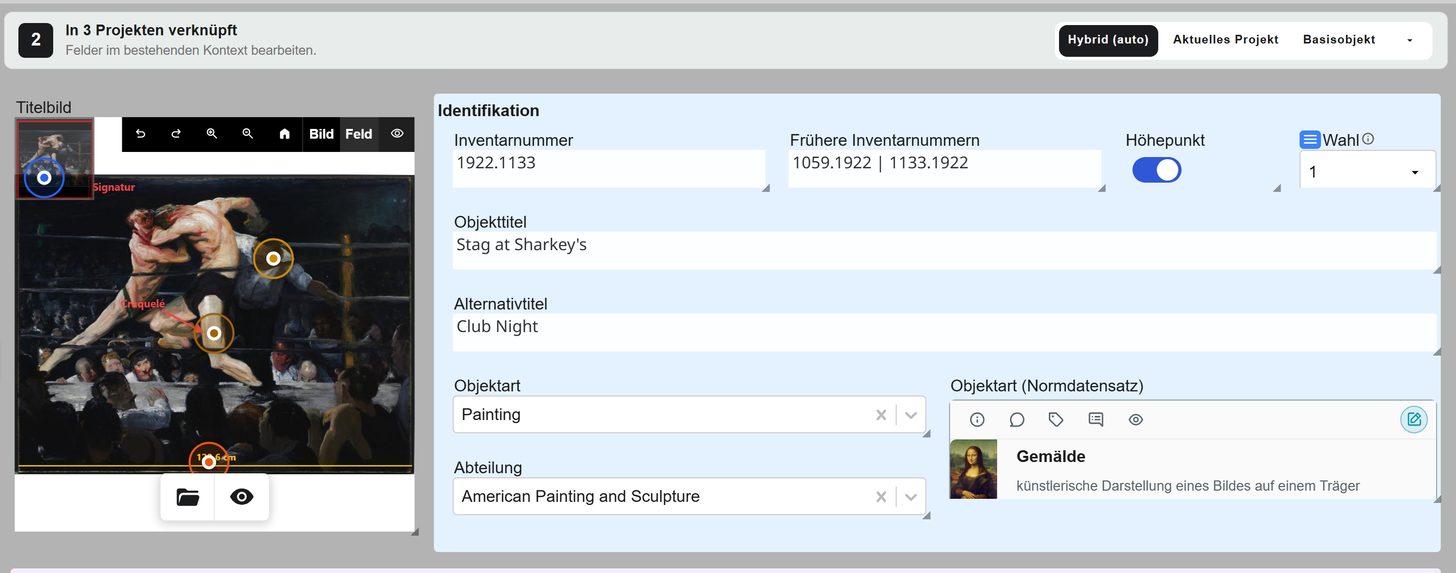1456x573 pixels.
Task: Toggle eye icon in image toolbar
Action: [x=397, y=134]
